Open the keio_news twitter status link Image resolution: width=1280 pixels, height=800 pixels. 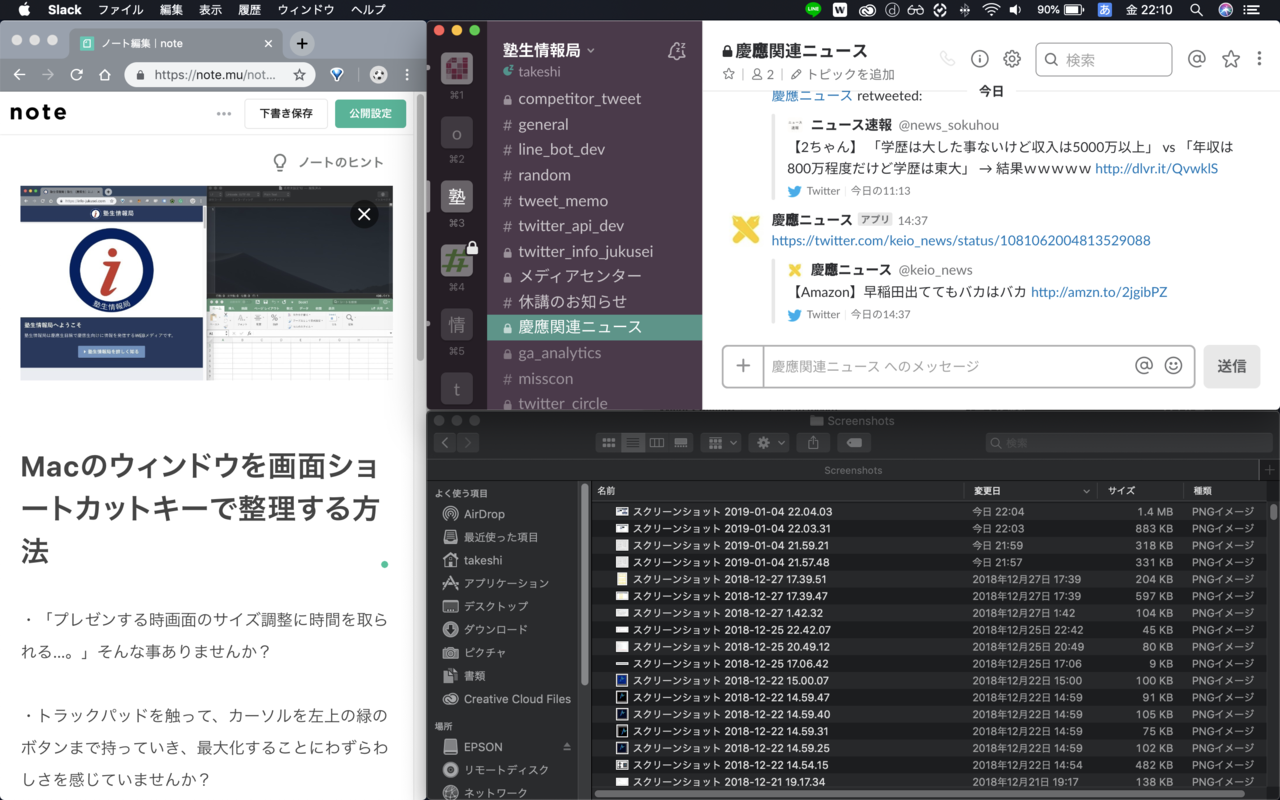click(x=961, y=241)
